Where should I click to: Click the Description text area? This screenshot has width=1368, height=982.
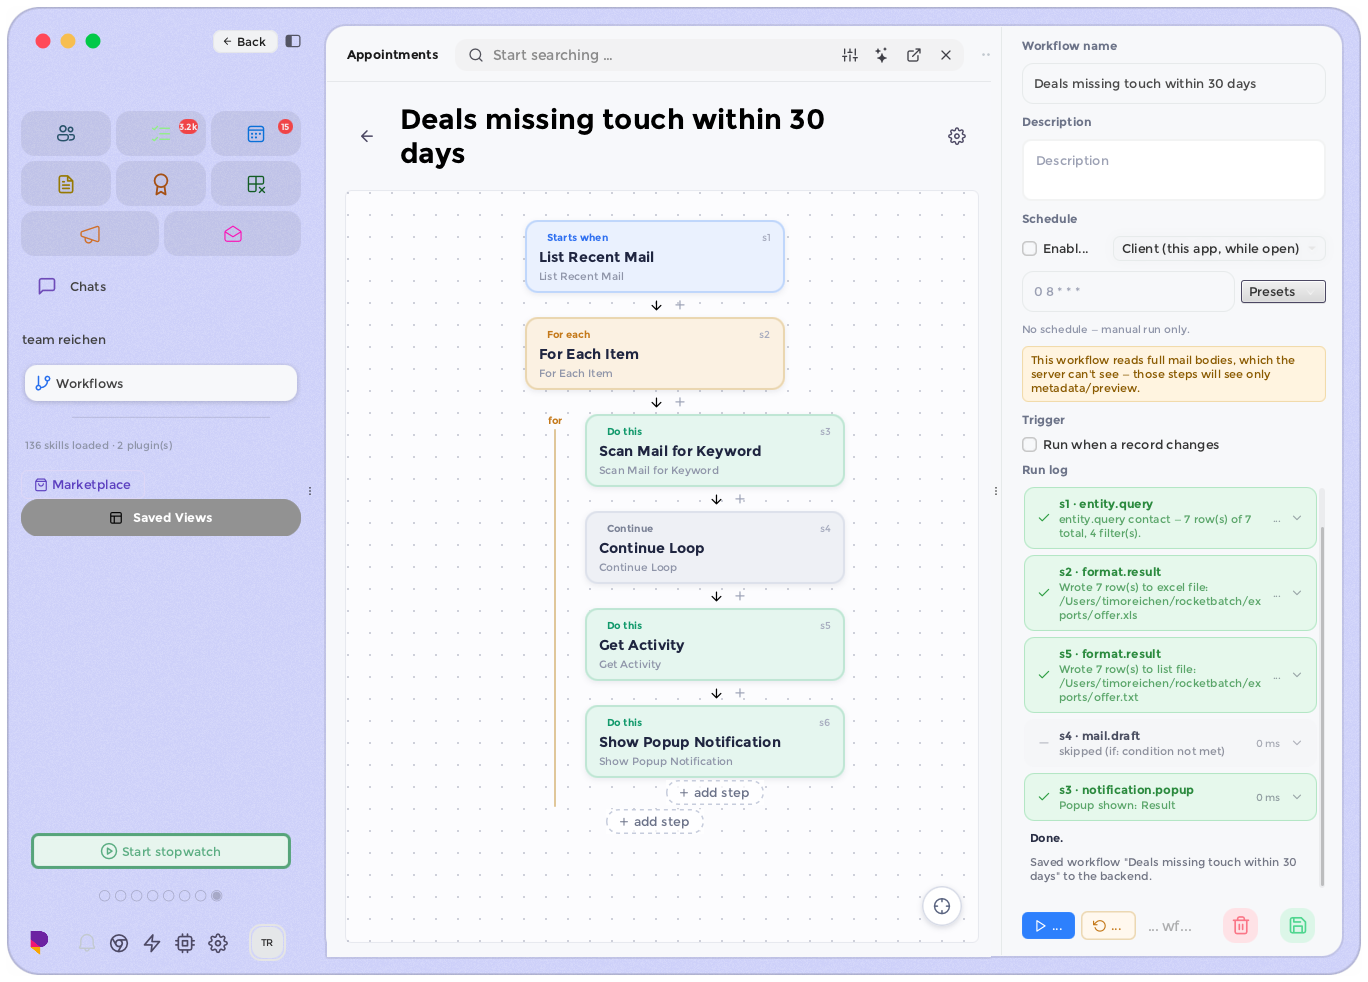coord(1174,170)
